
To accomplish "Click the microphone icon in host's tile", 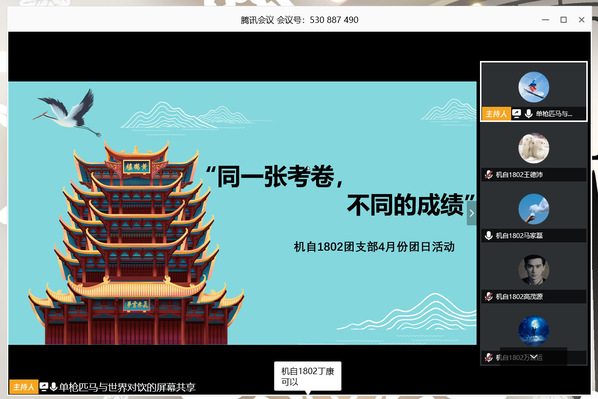I will (x=528, y=113).
